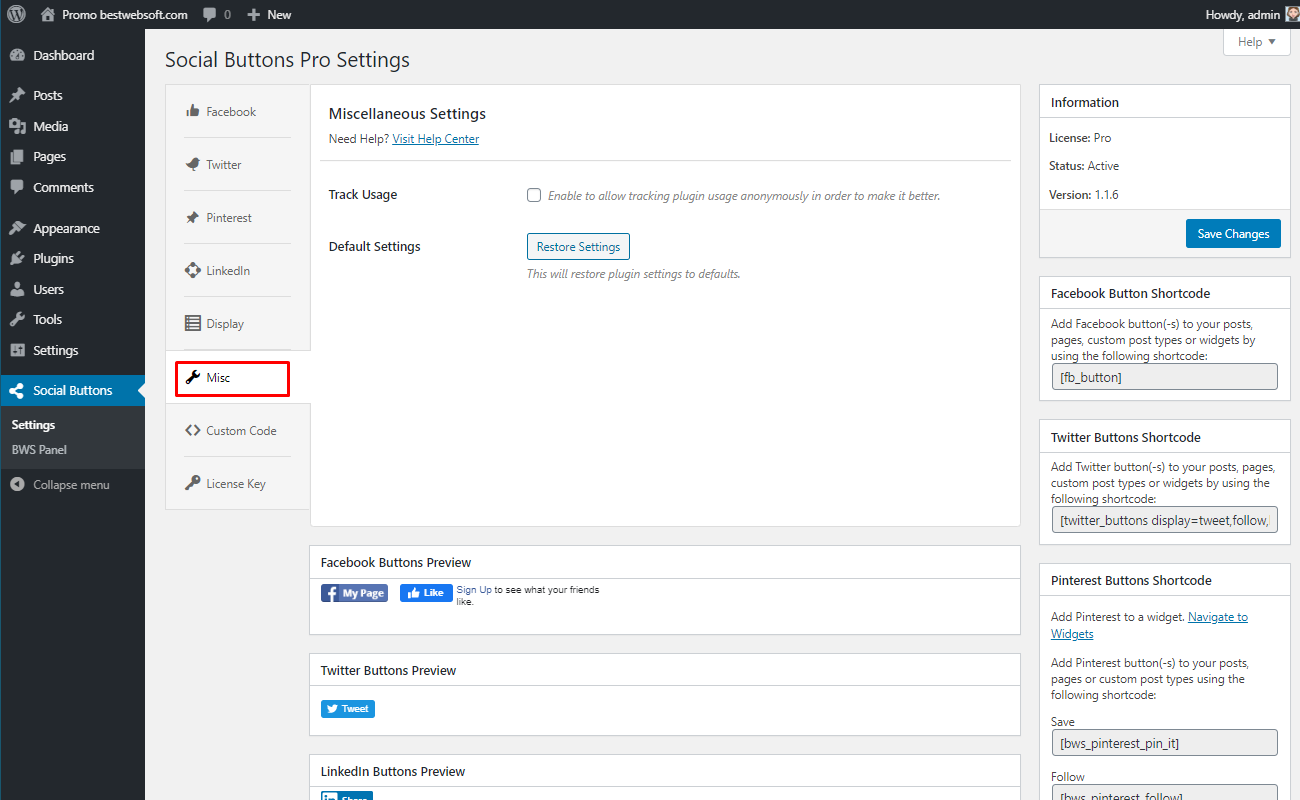The height and width of the screenshot is (800, 1300).
Task: Click the Posts pushpin icon
Action: pos(17,95)
